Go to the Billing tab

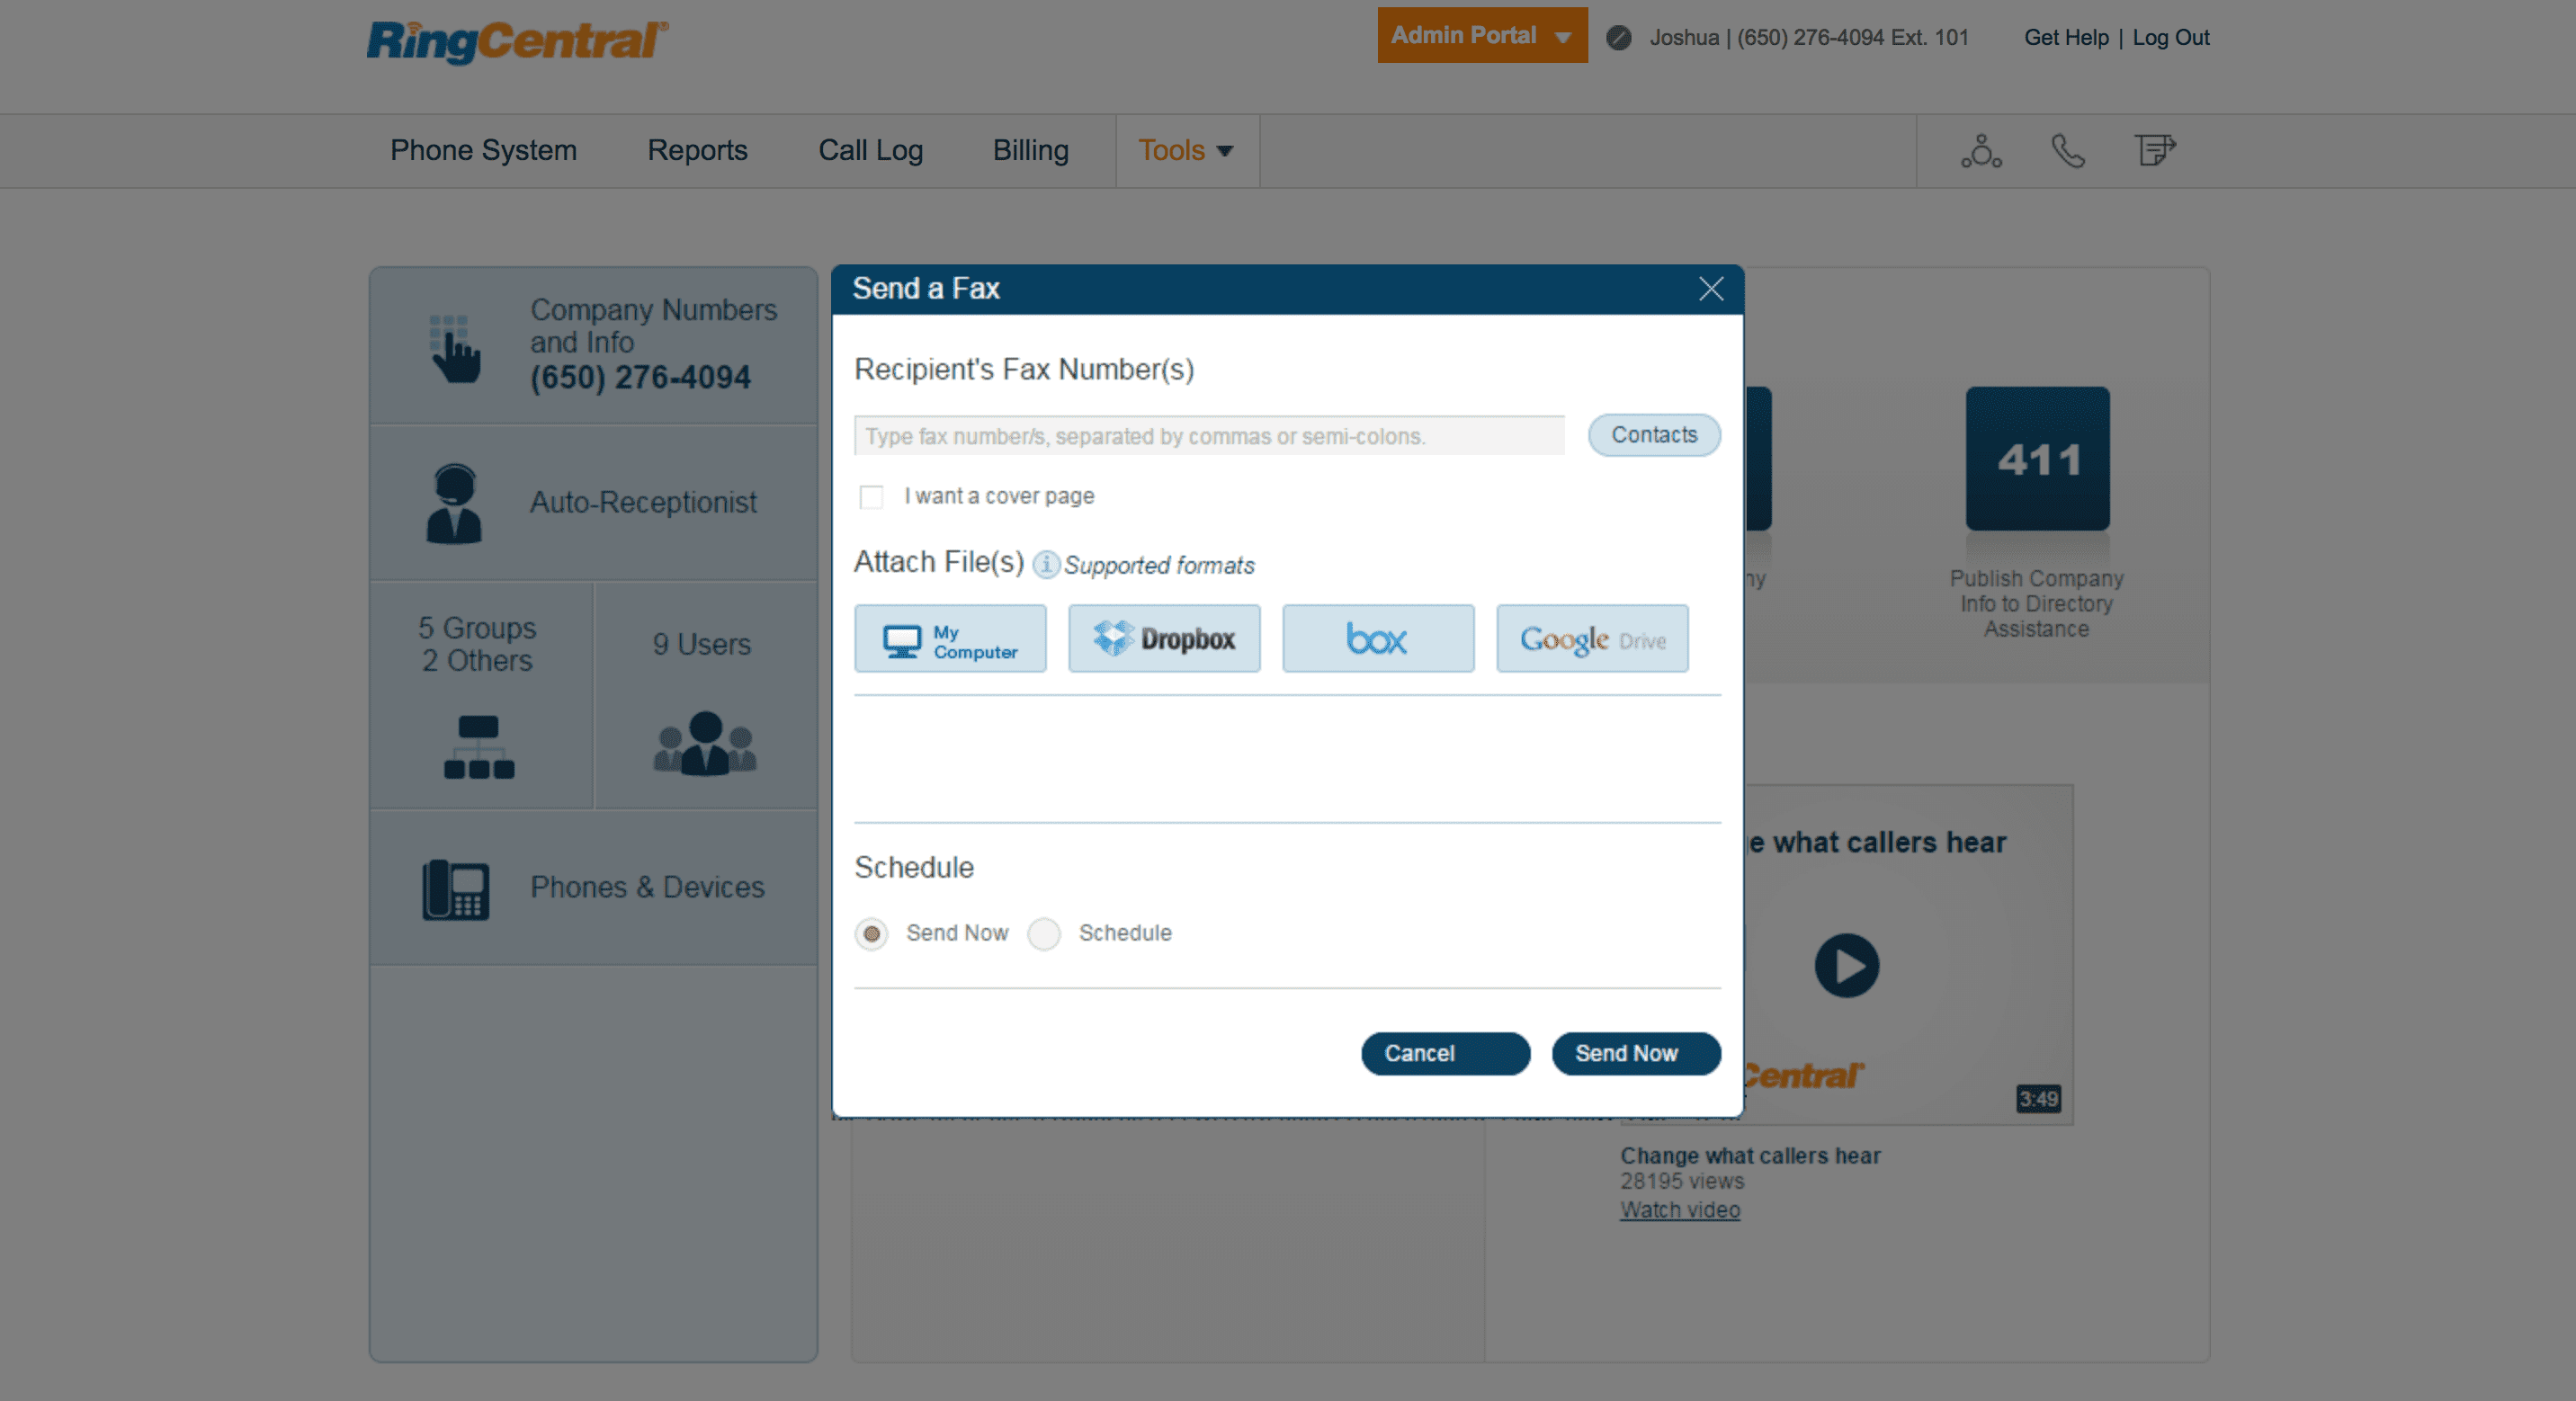click(1030, 151)
